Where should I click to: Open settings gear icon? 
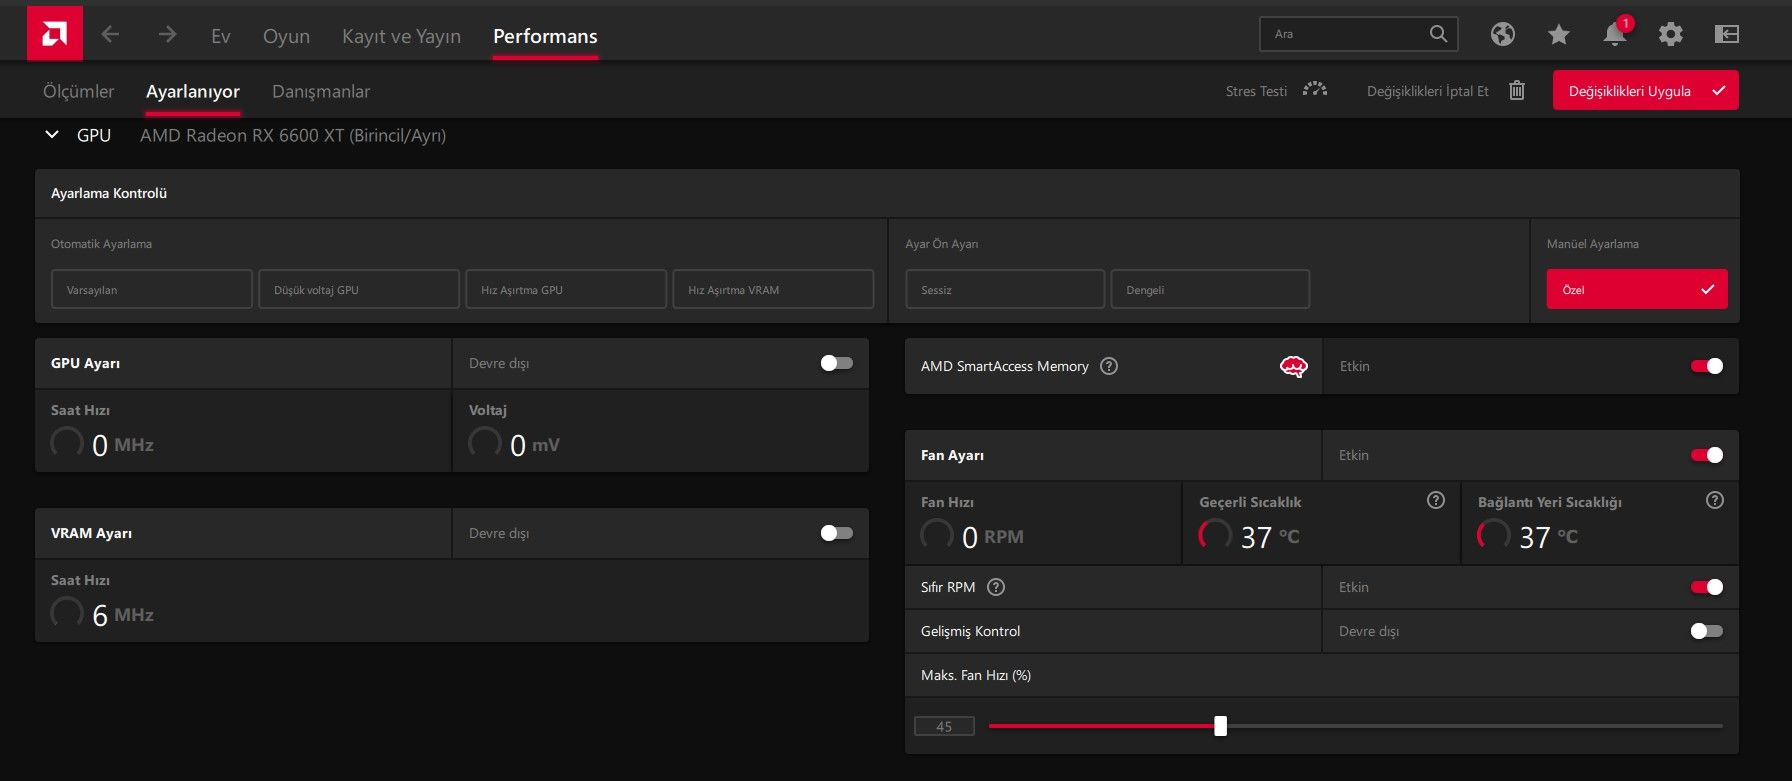pos(1670,35)
